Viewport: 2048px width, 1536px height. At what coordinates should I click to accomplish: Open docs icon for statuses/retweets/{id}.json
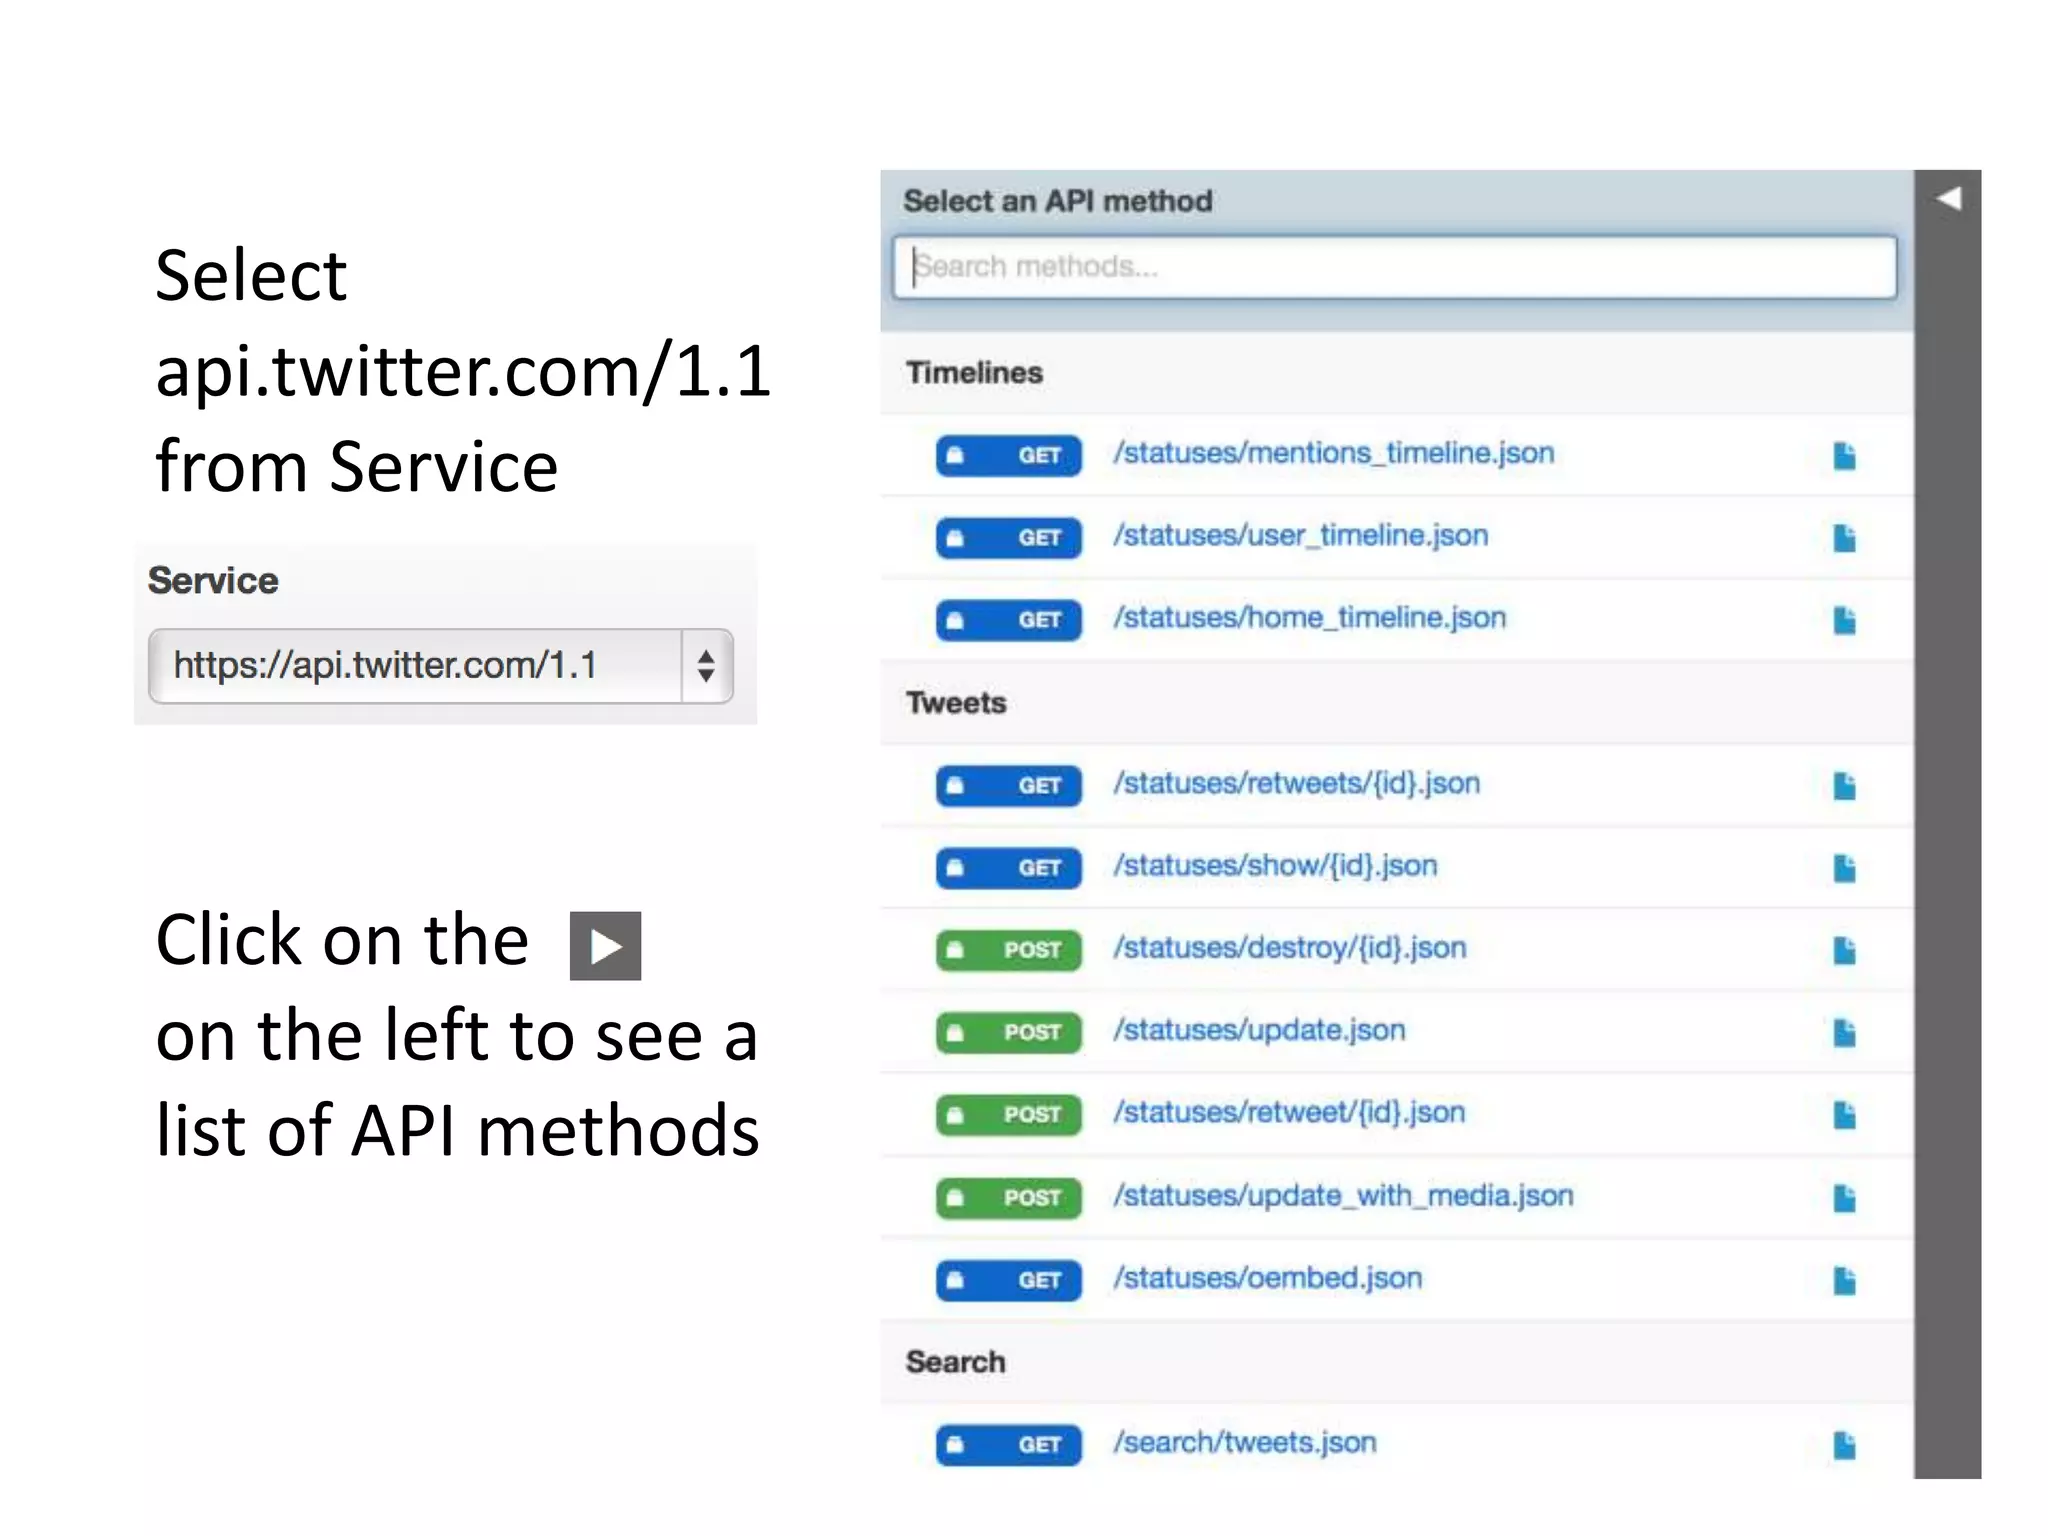tap(1844, 786)
